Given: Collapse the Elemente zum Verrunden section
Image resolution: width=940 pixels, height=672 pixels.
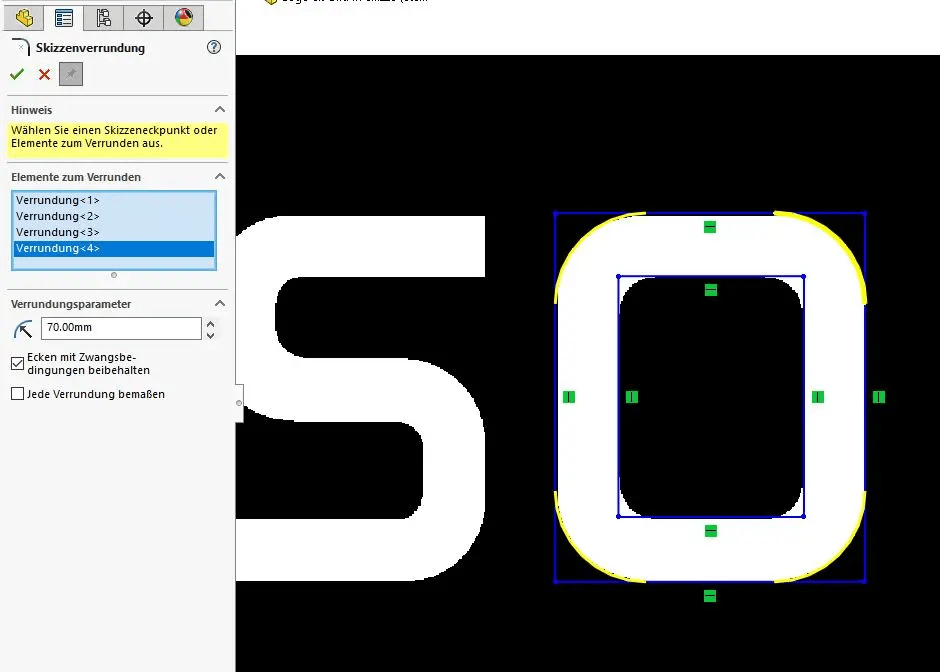Looking at the screenshot, I should (220, 177).
